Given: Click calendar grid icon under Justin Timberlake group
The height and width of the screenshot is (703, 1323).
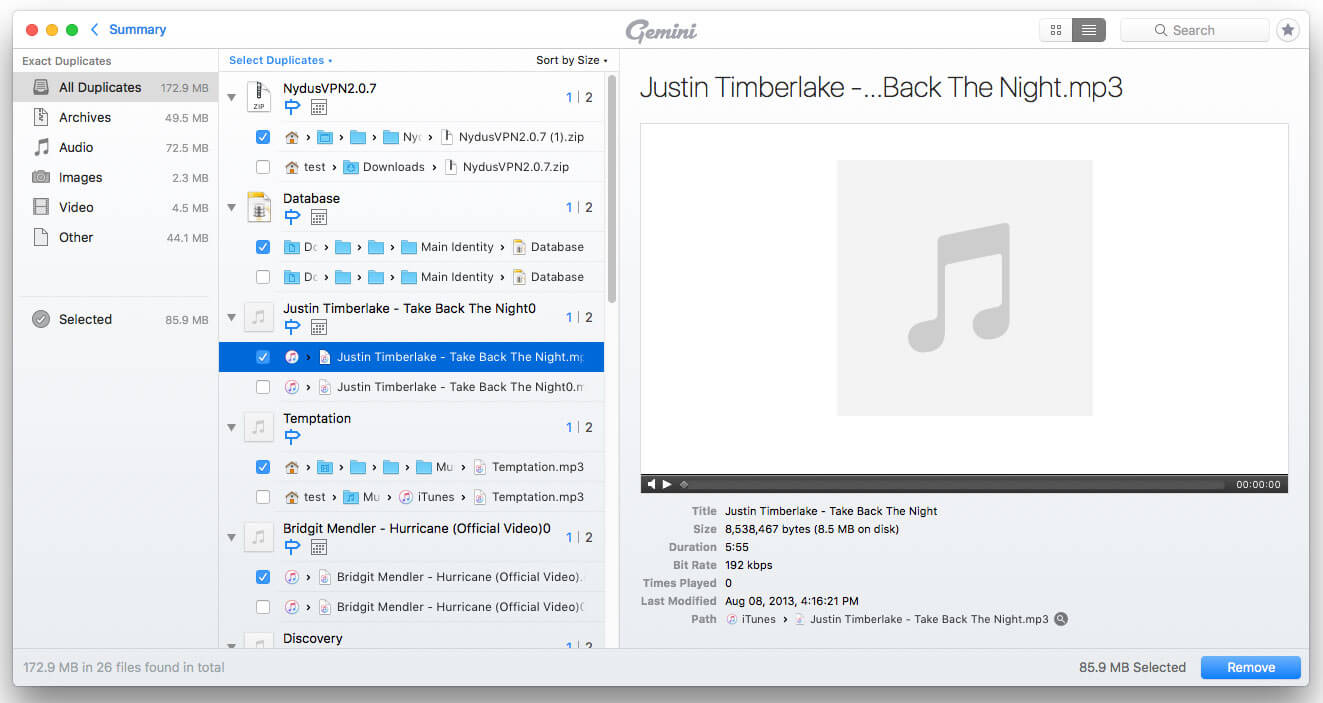Looking at the screenshot, I should 319,327.
